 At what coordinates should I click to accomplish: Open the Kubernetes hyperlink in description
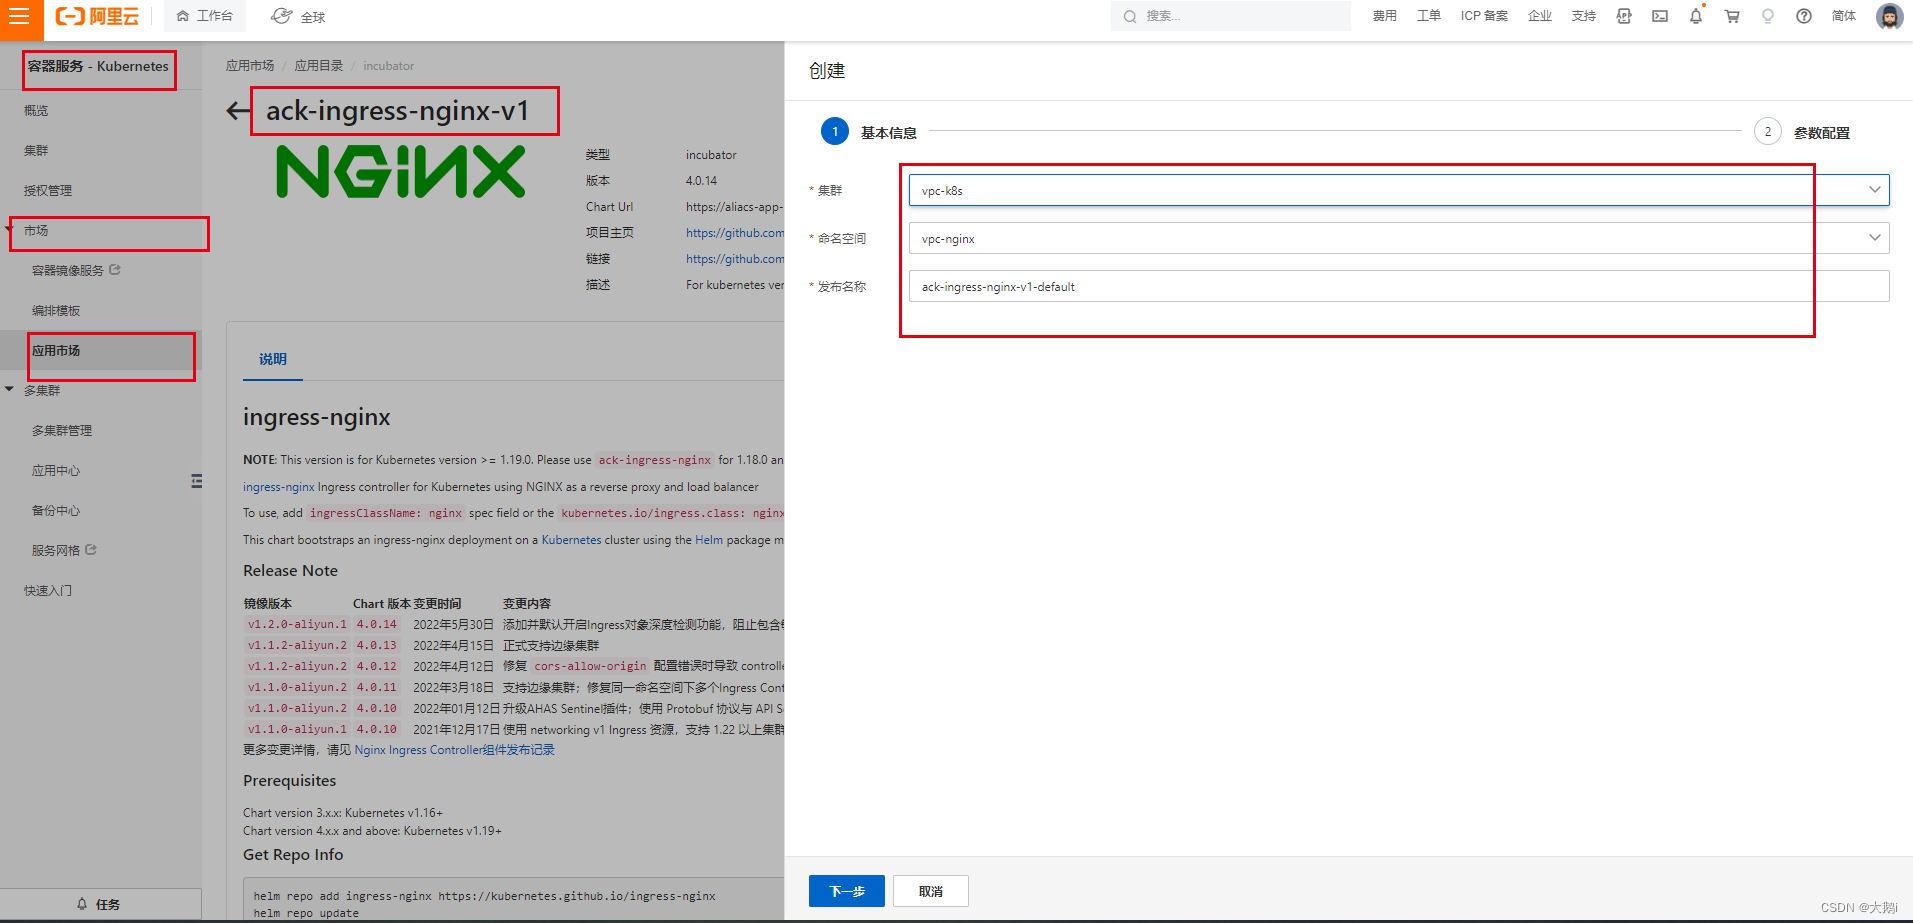571,540
